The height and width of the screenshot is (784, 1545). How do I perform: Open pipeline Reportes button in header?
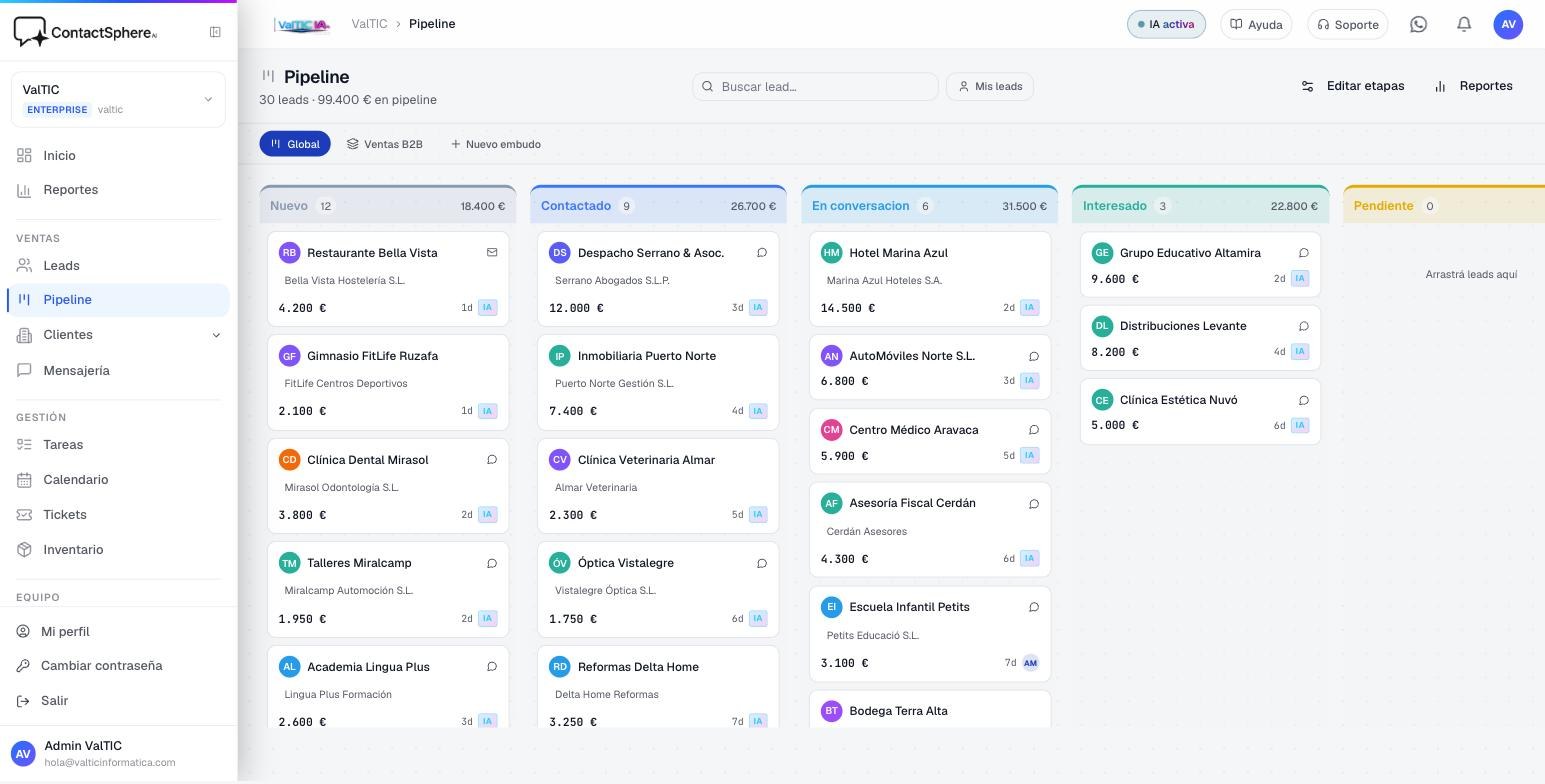pyautogui.click(x=1474, y=86)
